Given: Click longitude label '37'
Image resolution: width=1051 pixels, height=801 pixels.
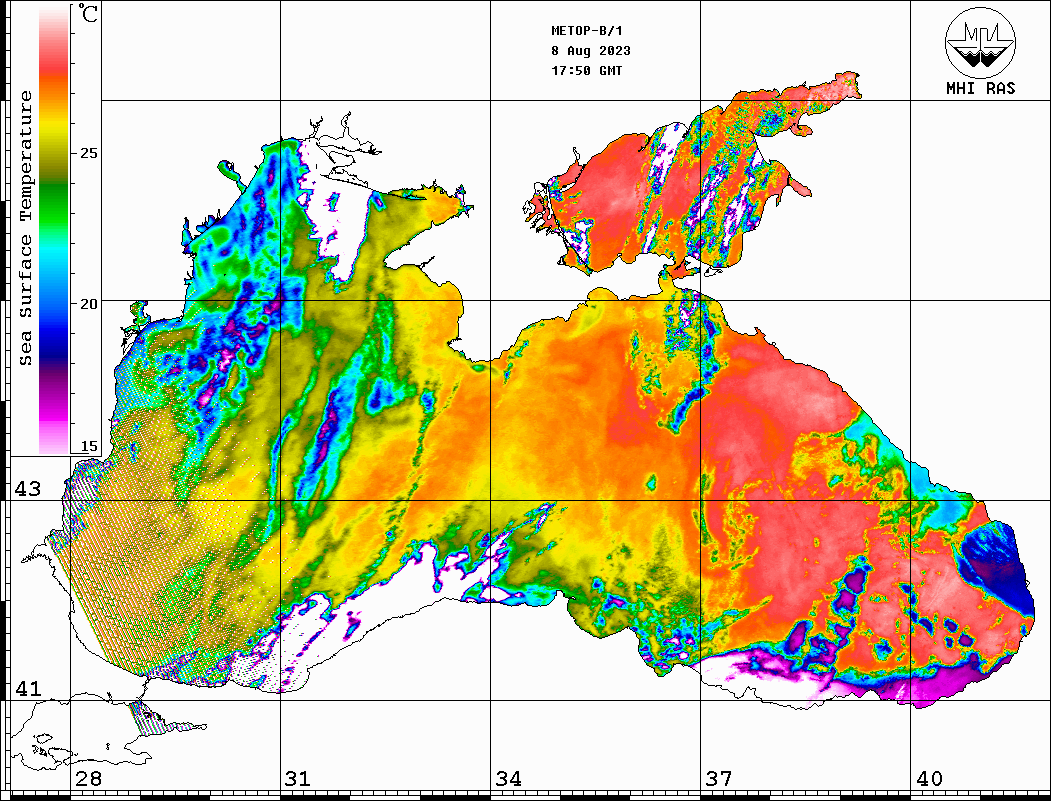Looking at the screenshot, I should click(x=719, y=778).
